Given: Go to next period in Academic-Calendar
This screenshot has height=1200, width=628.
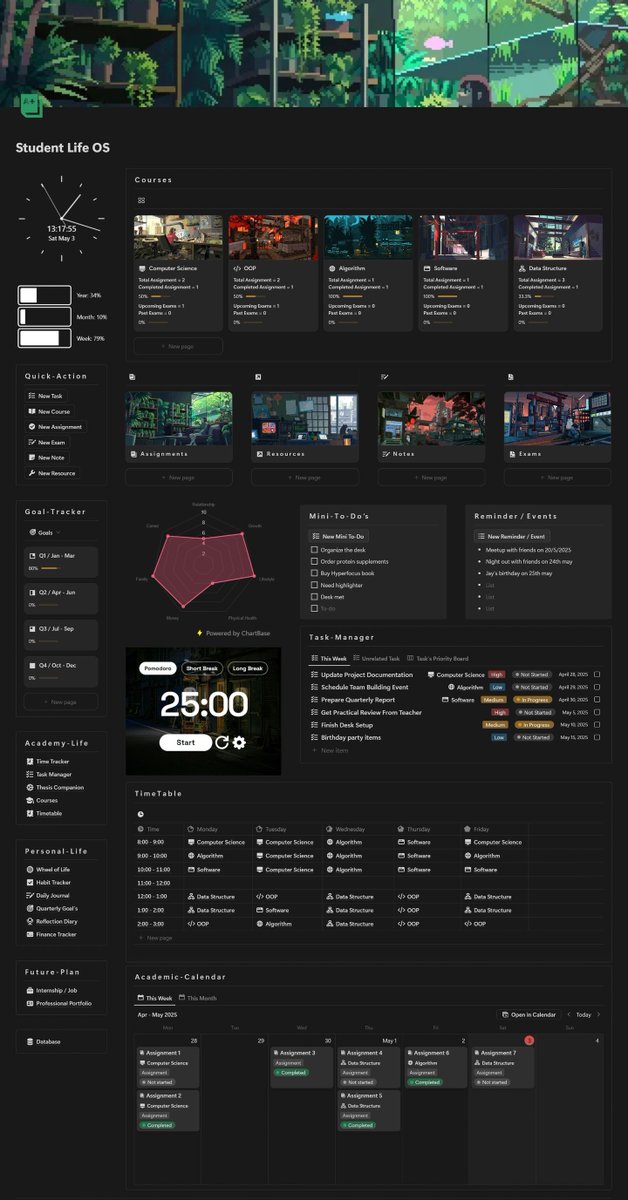Looking at the screenshot, I should (599, 1014).
